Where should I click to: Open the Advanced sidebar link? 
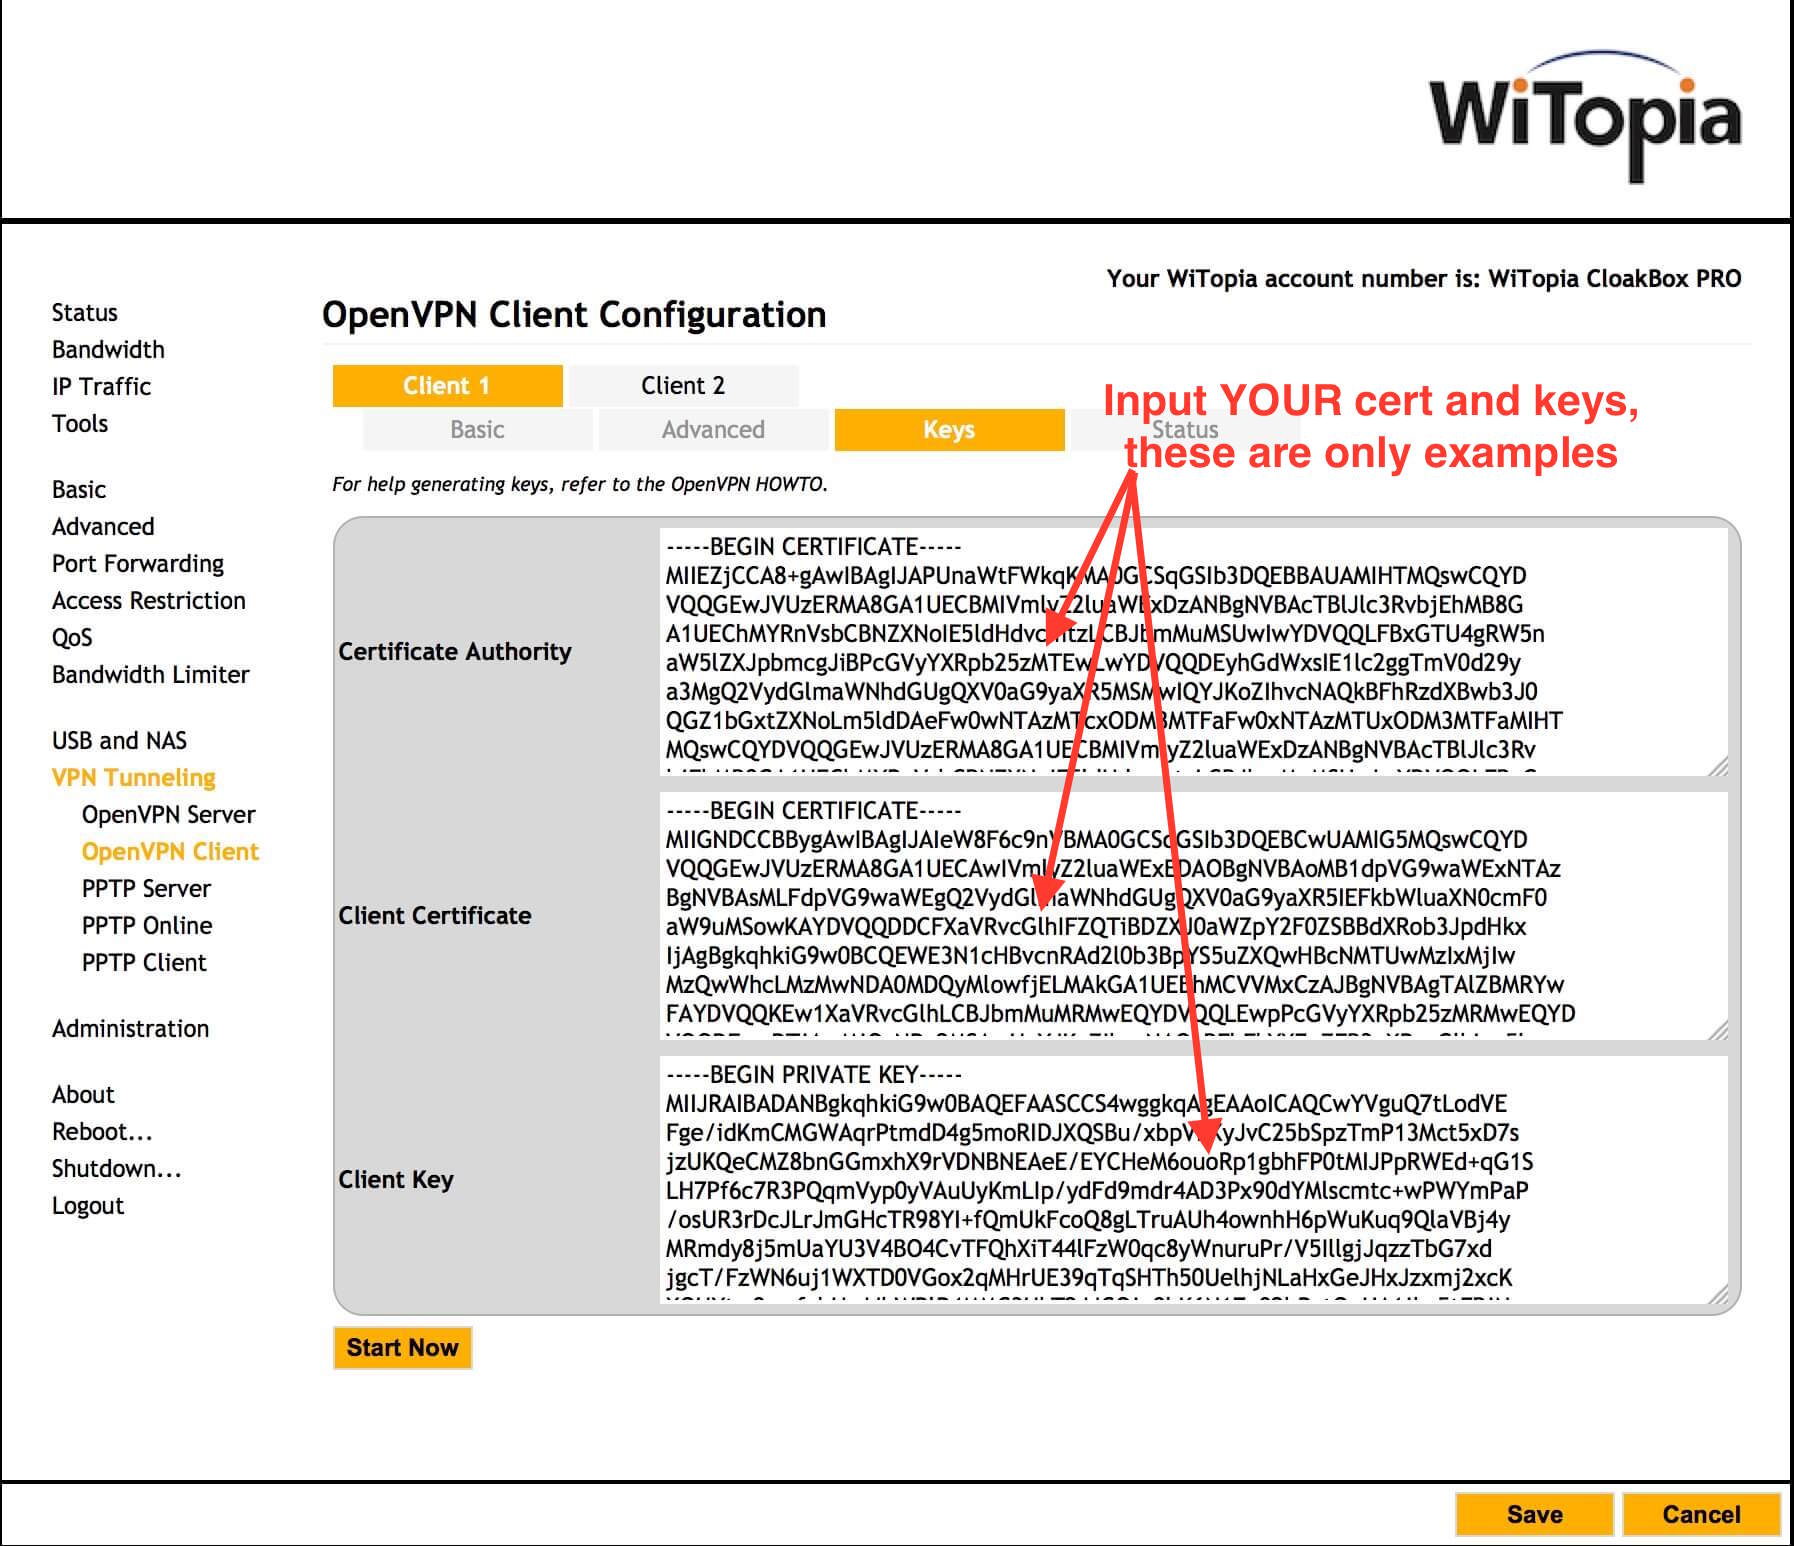pos(103,527)
